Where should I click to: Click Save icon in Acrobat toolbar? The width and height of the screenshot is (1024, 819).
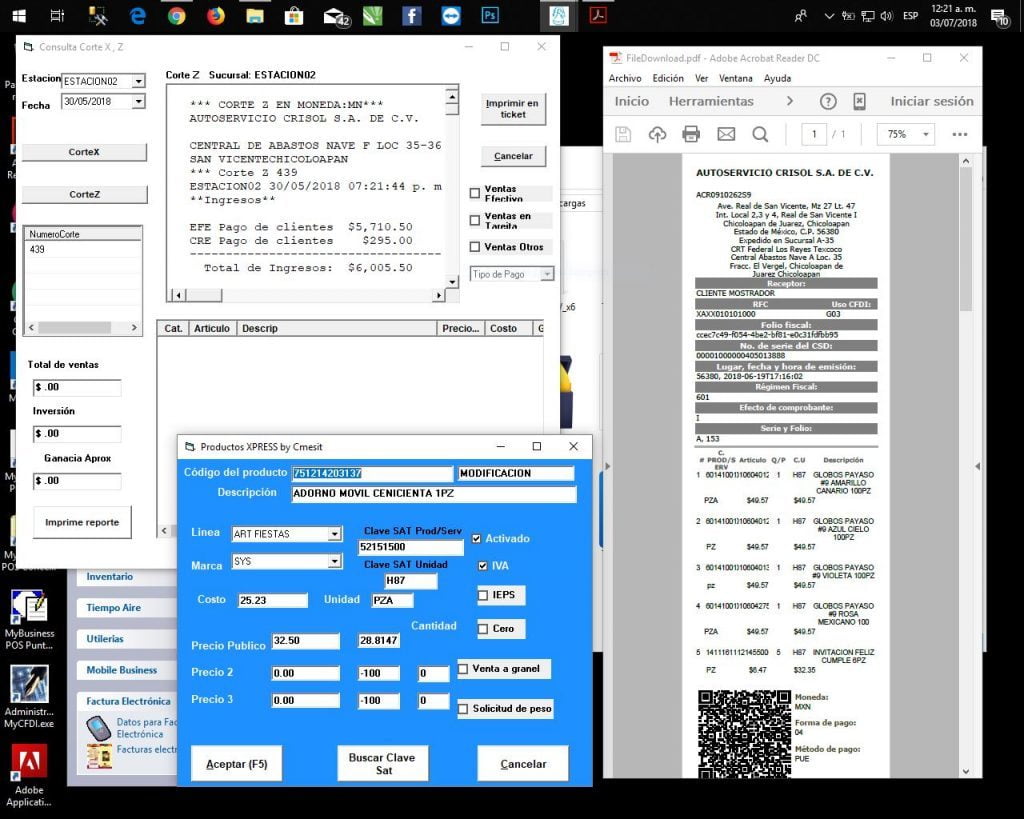[x=623, y=135]
